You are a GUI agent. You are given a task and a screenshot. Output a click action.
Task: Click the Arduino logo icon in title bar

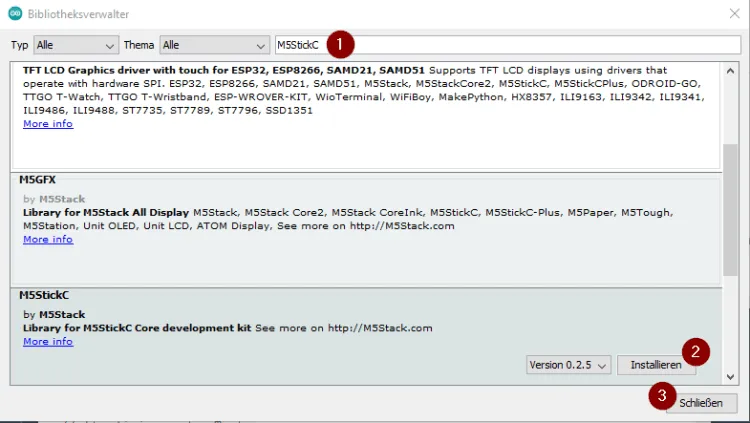15,14
